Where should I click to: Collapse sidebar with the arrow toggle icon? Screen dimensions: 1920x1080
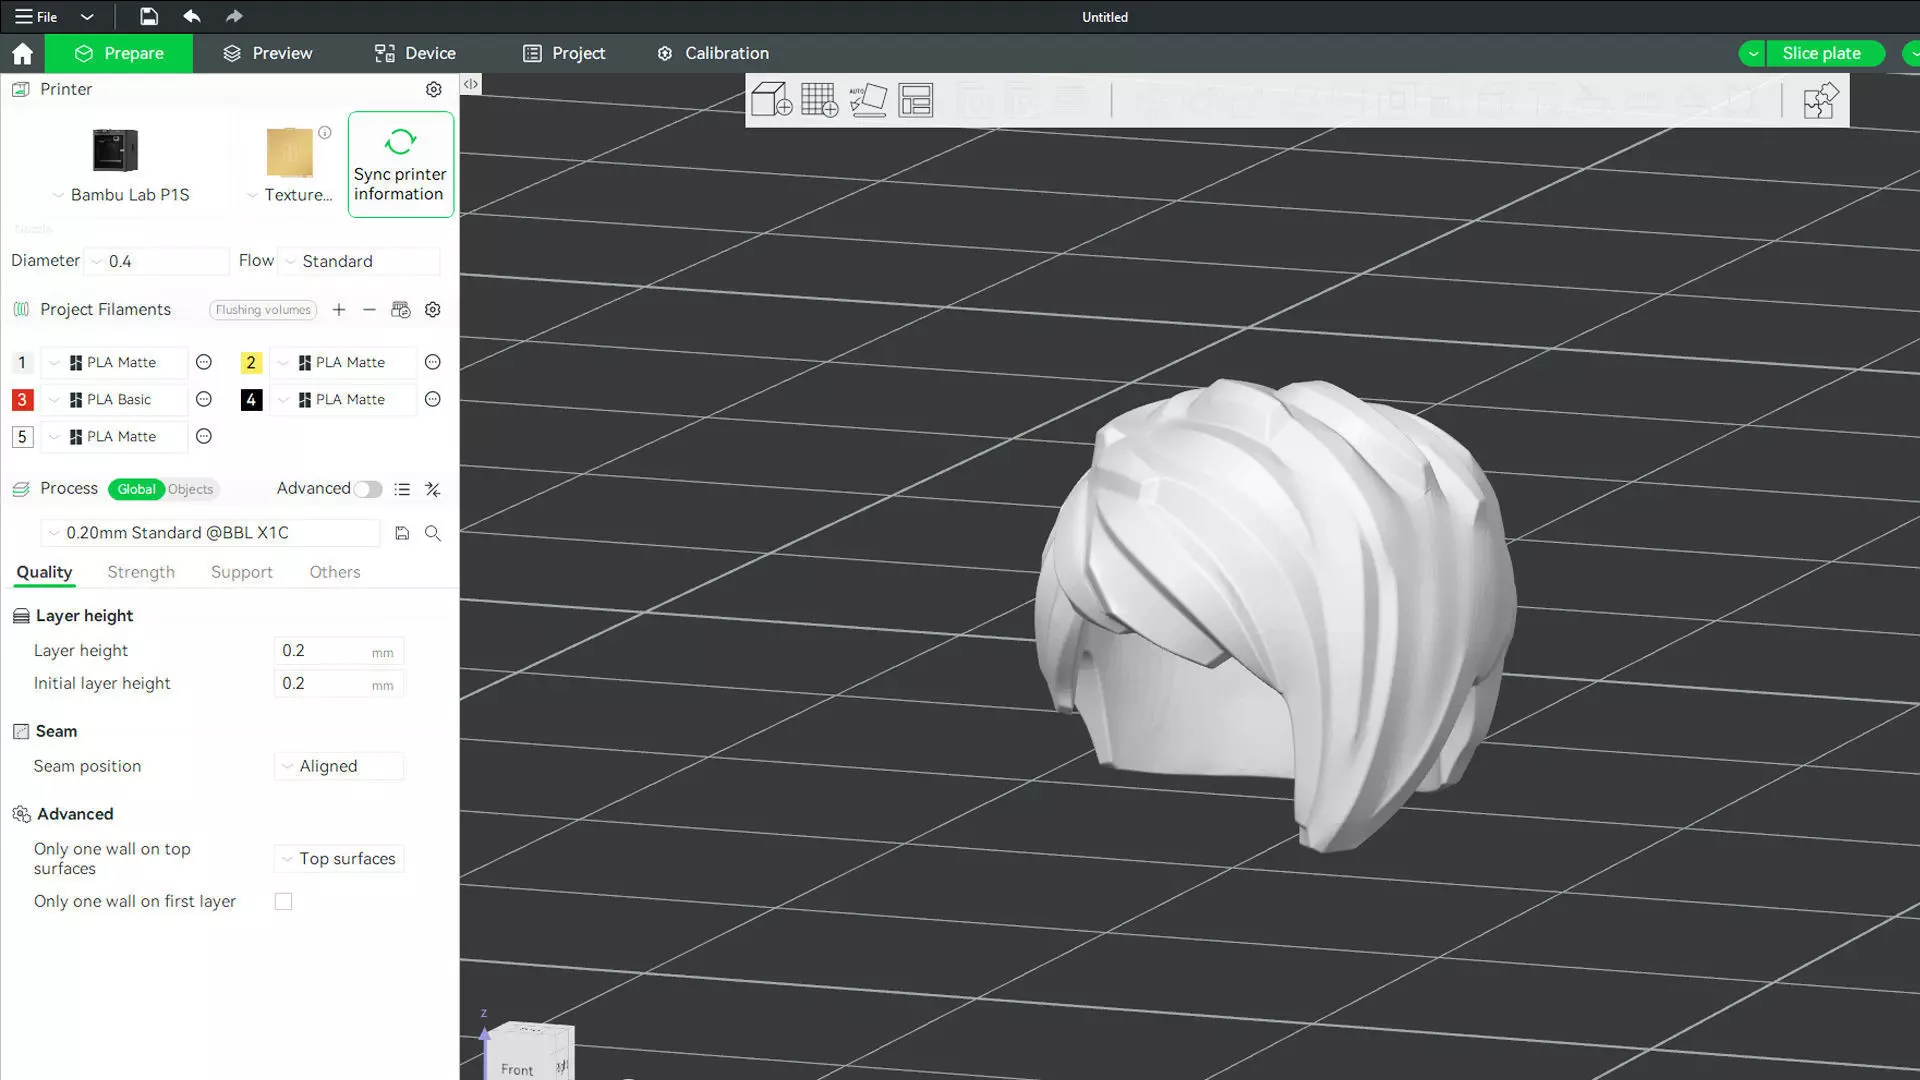(x=470, y=85)
